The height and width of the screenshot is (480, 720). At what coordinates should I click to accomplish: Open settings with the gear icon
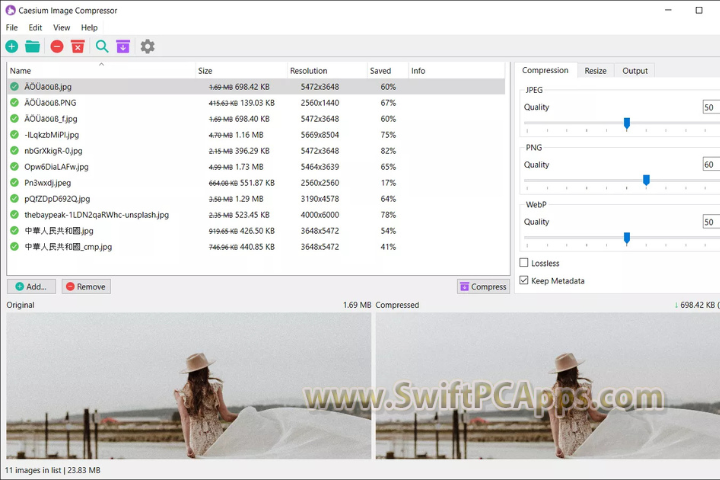click(x=147, y=46)
